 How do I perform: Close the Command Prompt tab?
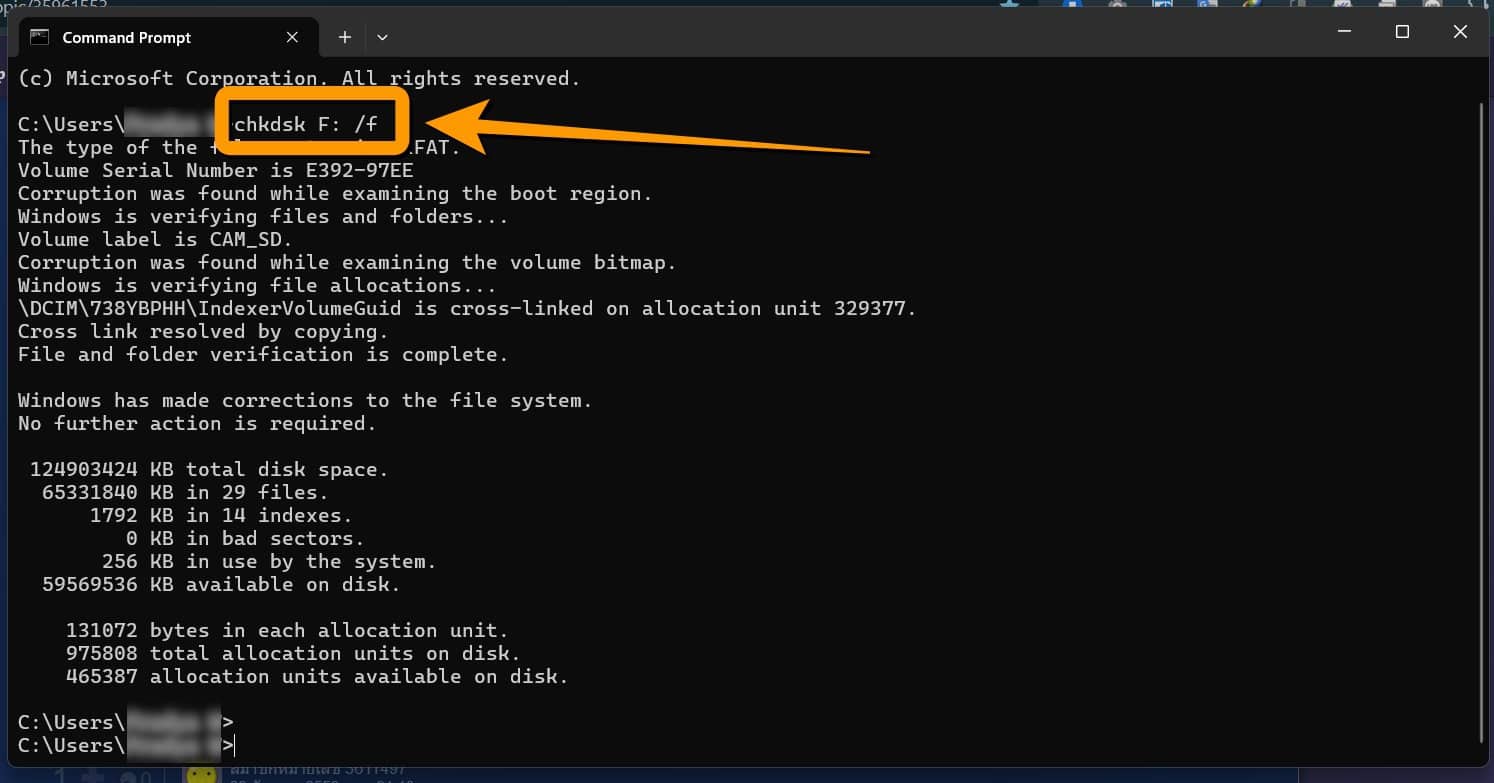pos(292,37)
